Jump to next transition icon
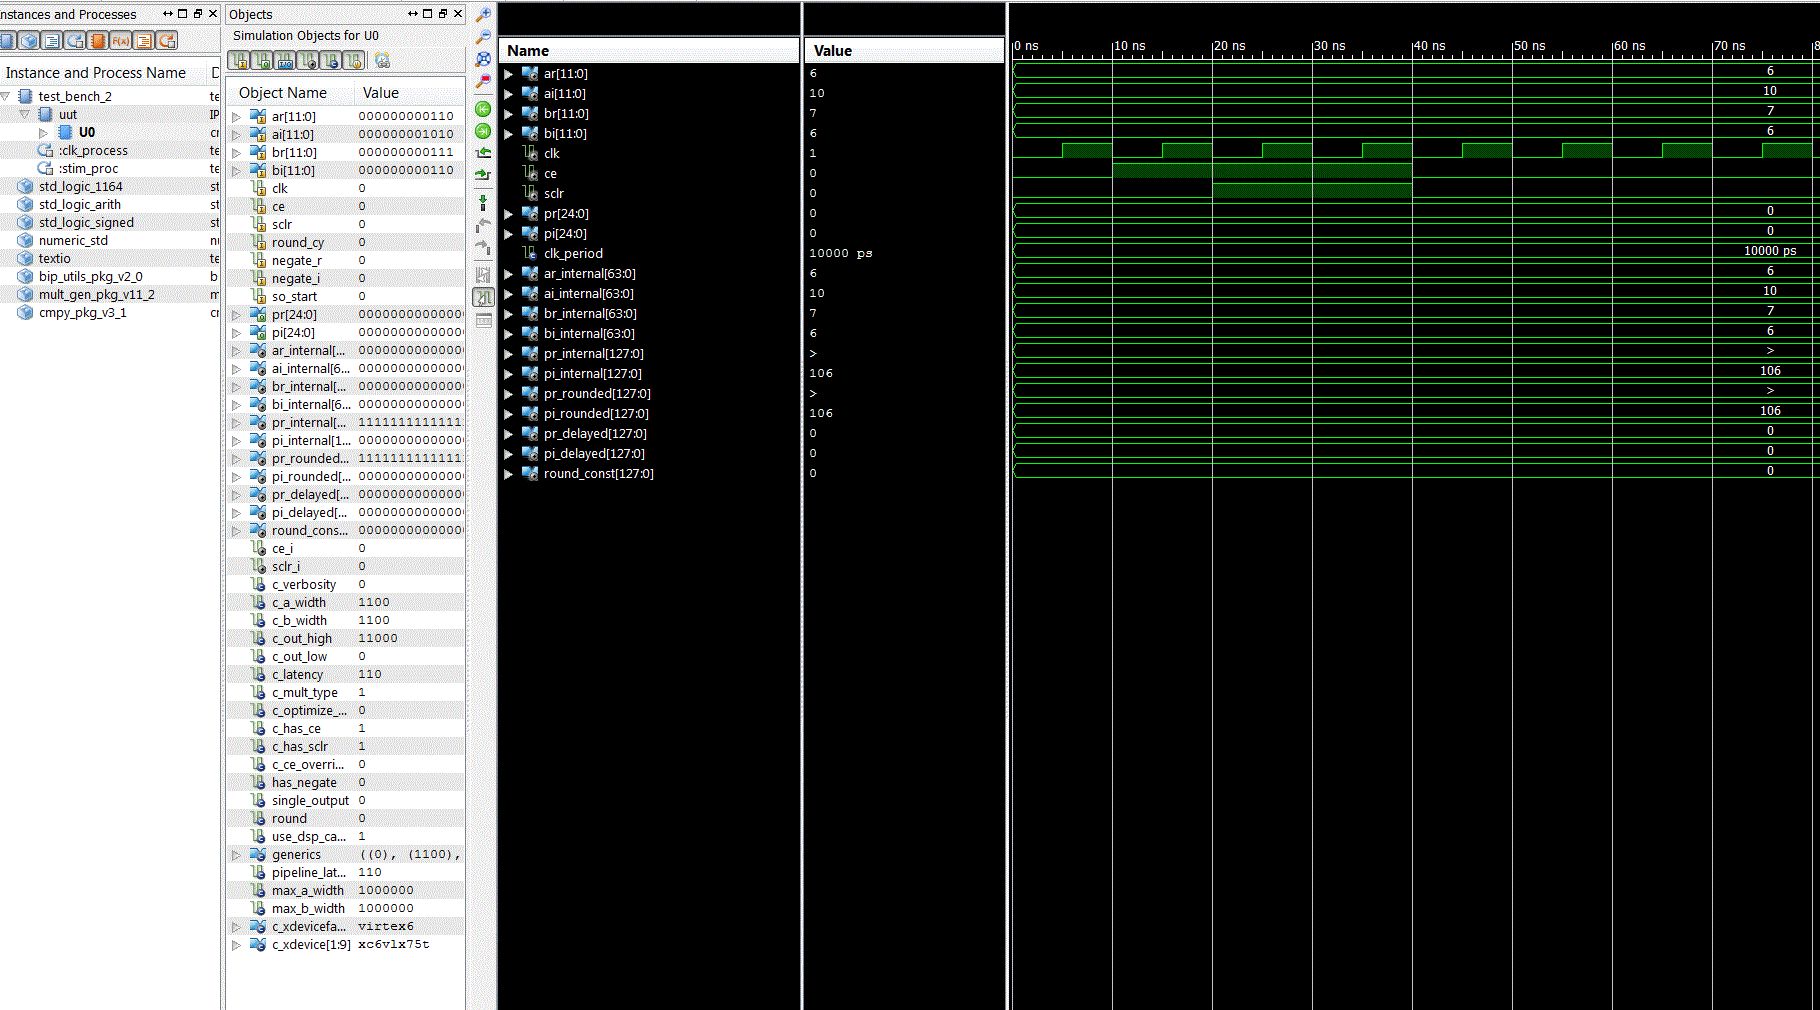Viewport: 1820px width, 1010px height. 483,175
